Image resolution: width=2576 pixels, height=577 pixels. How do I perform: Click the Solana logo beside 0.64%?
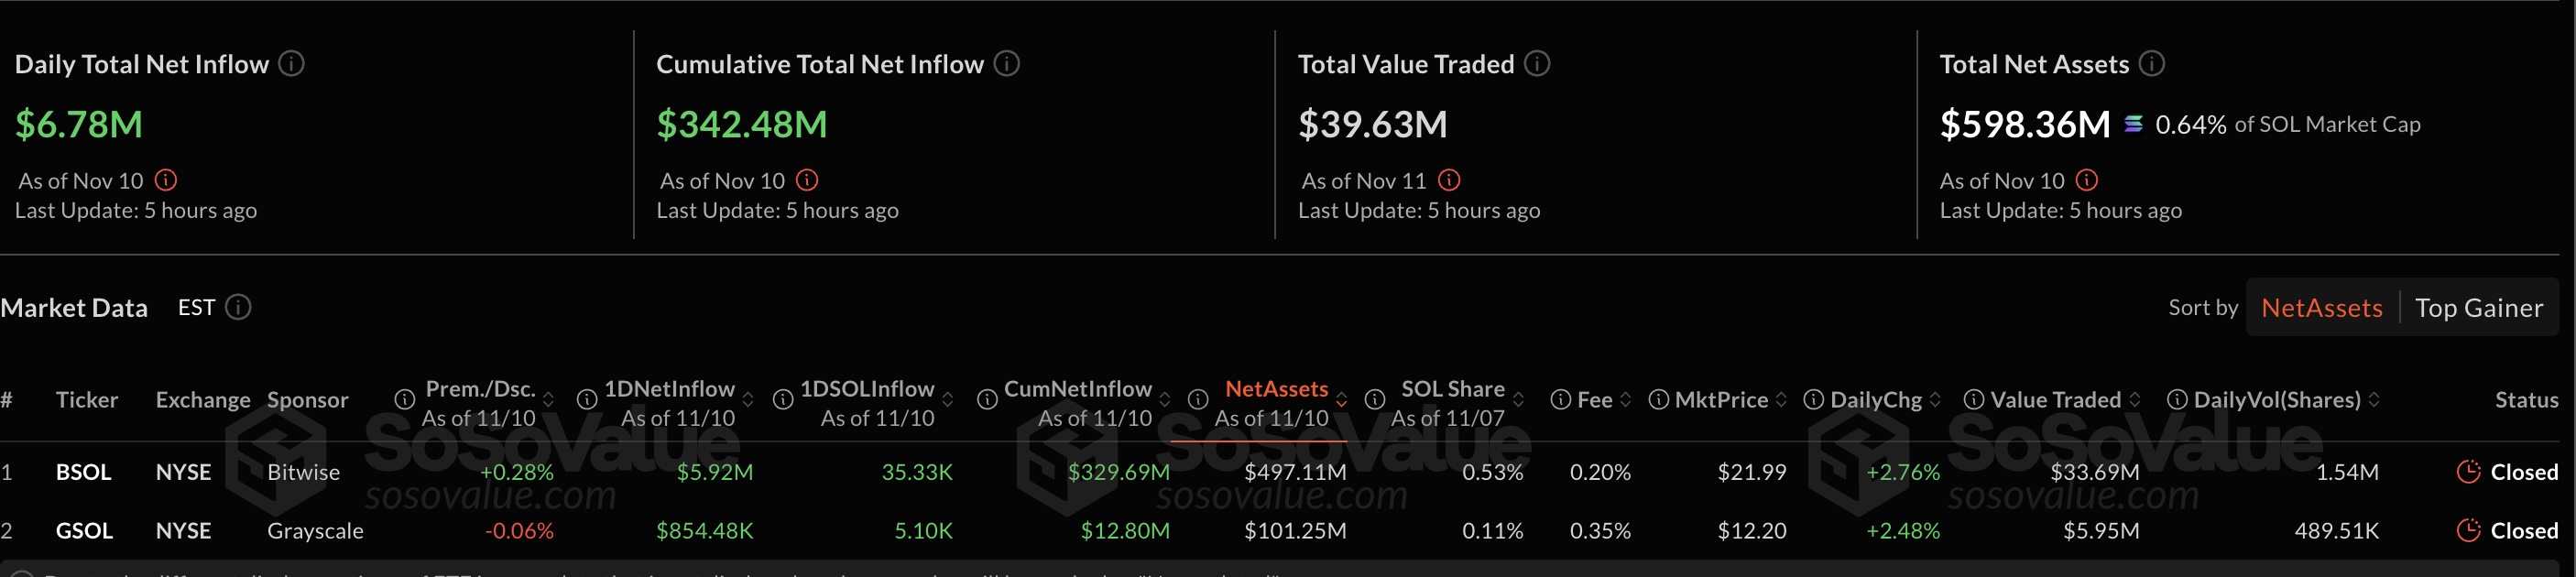point(2133,124)
